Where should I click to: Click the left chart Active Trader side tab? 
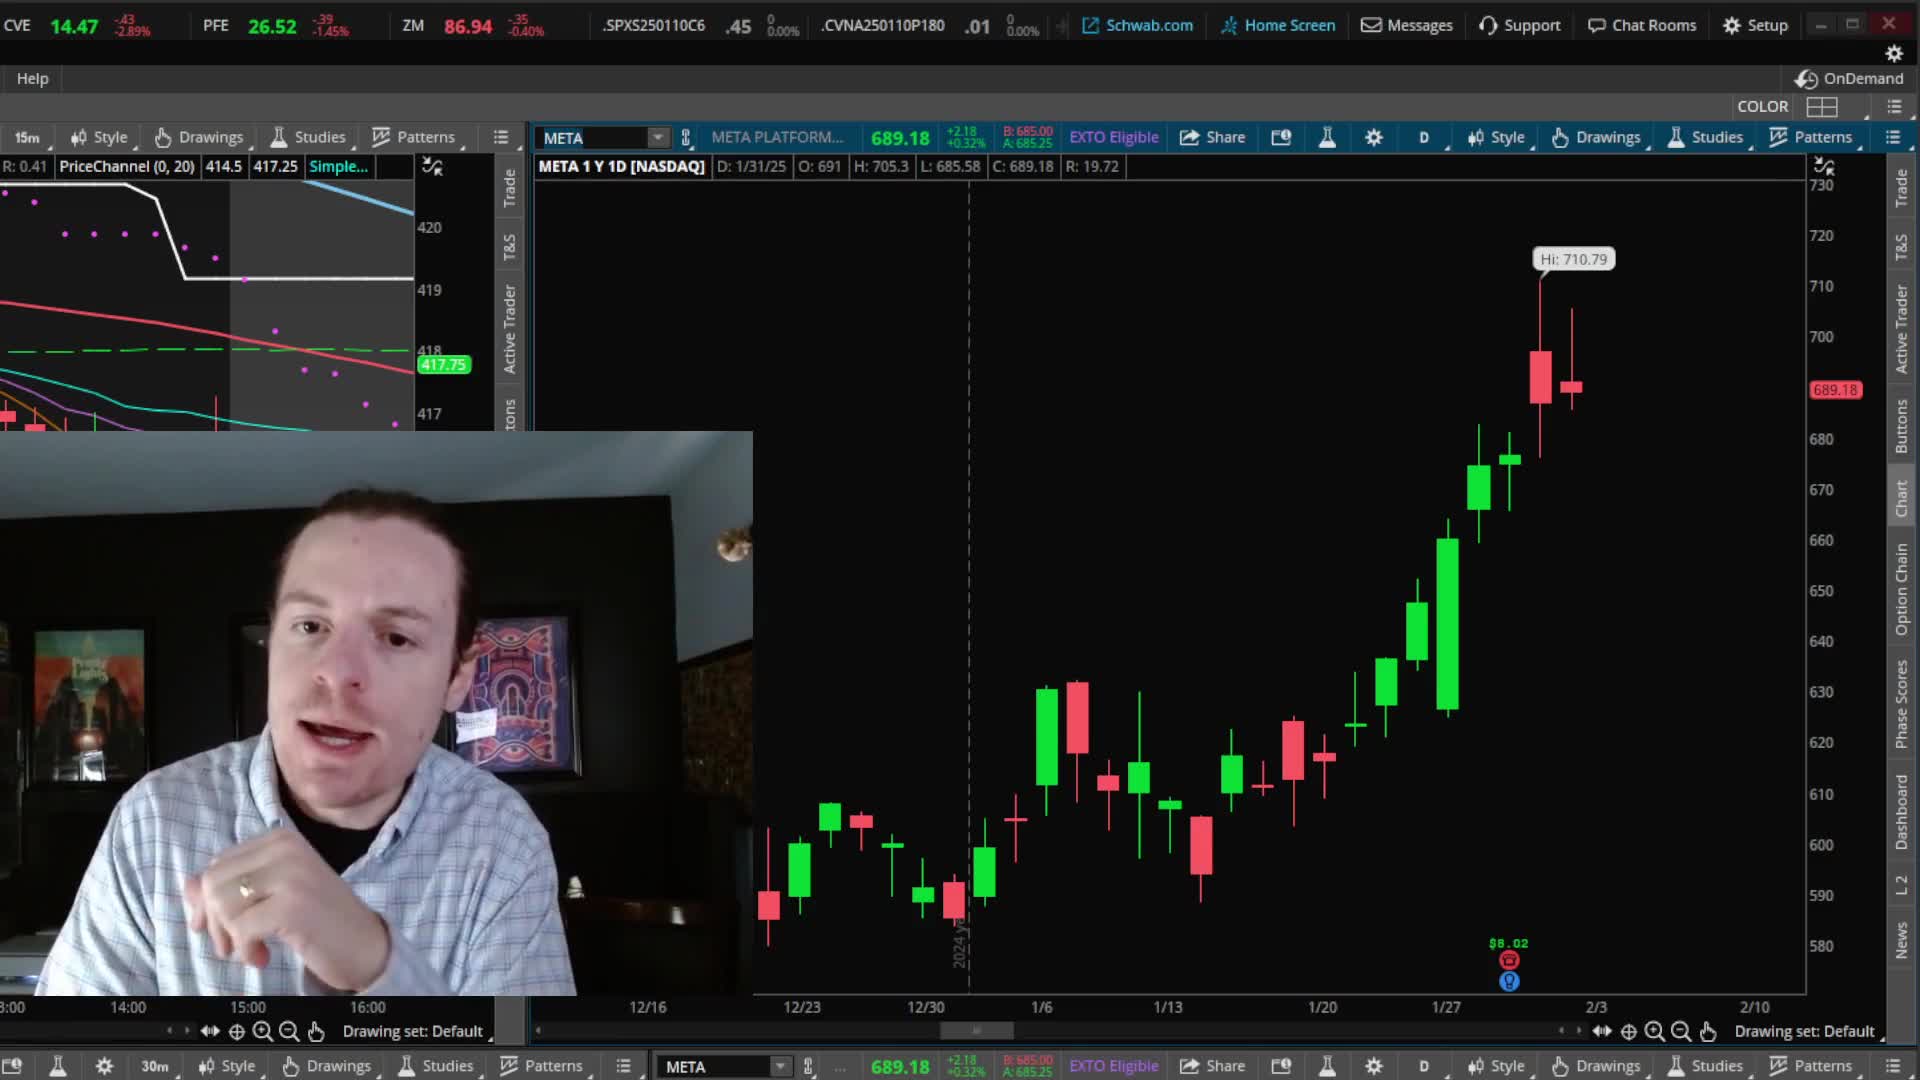coord(509,329)
